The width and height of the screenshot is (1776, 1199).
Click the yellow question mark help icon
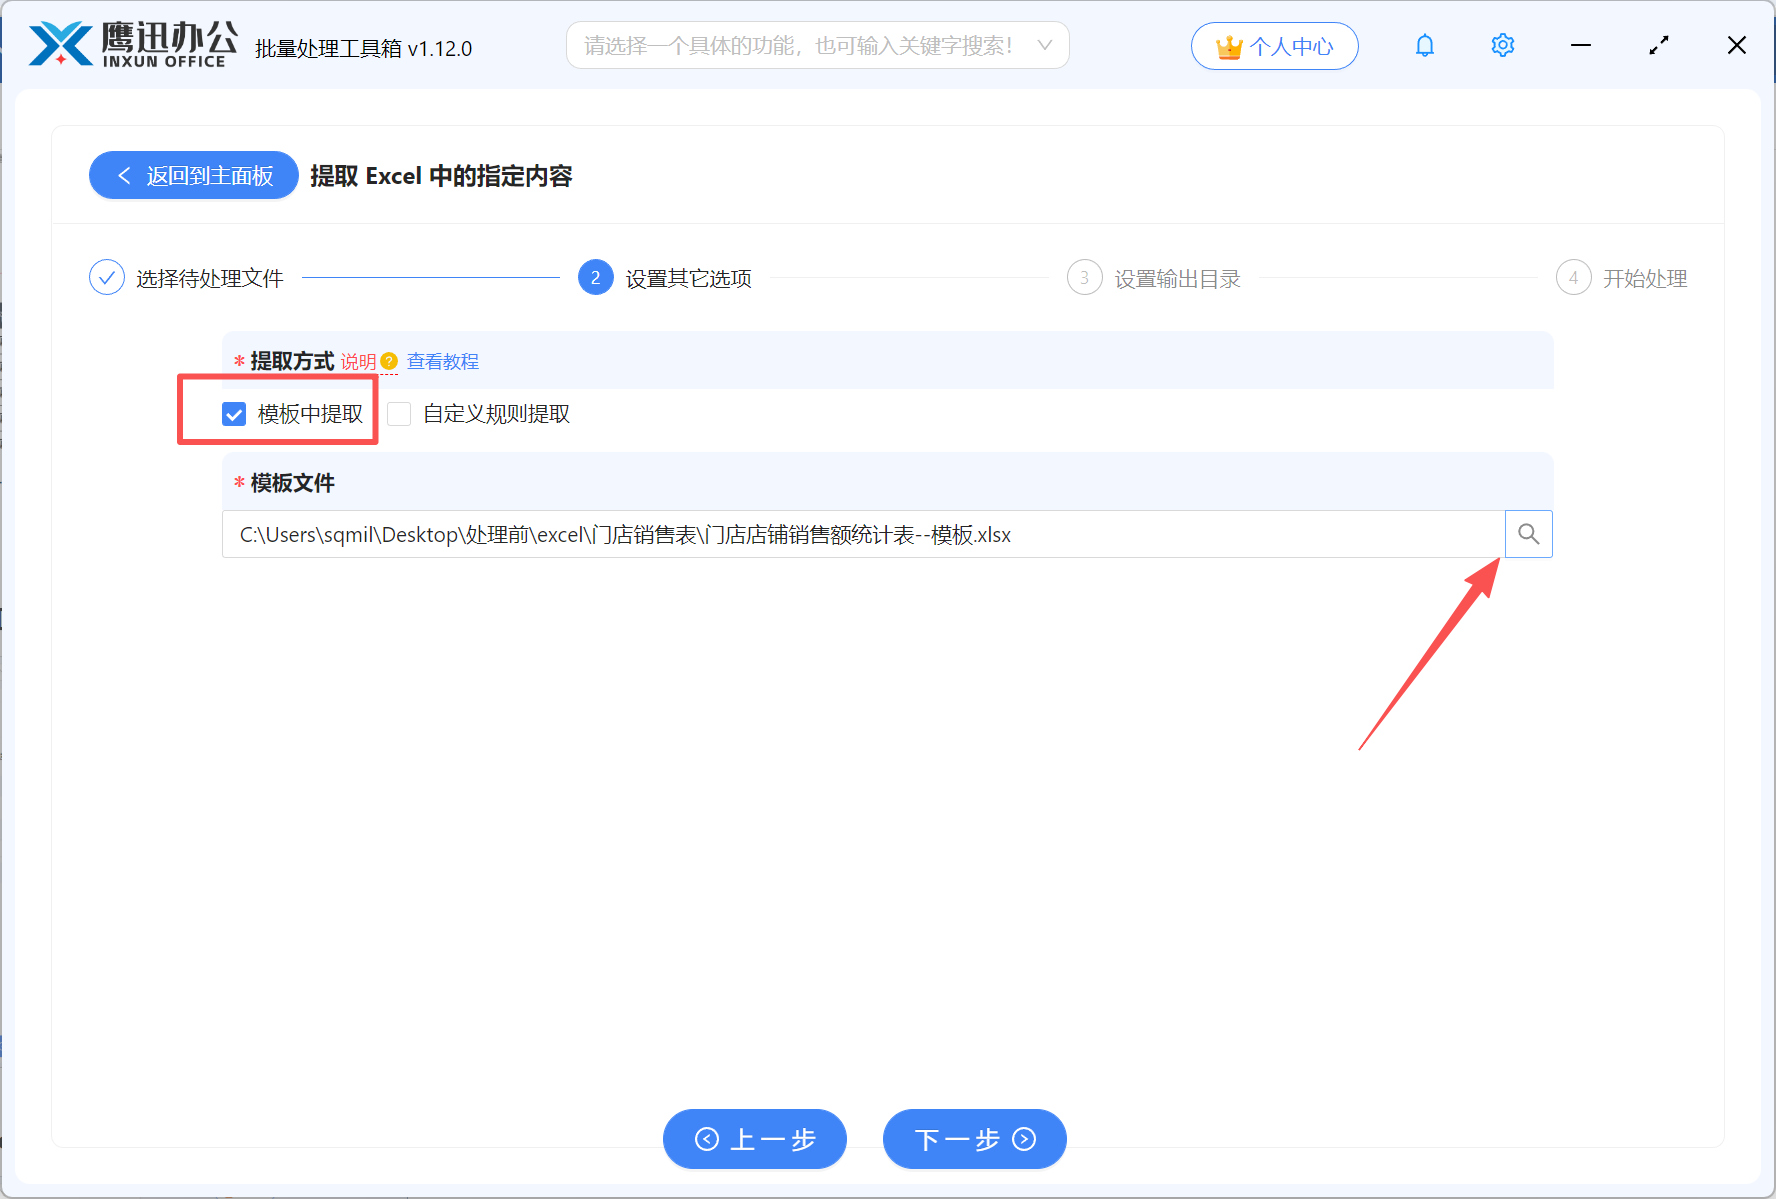pos(390,361)
